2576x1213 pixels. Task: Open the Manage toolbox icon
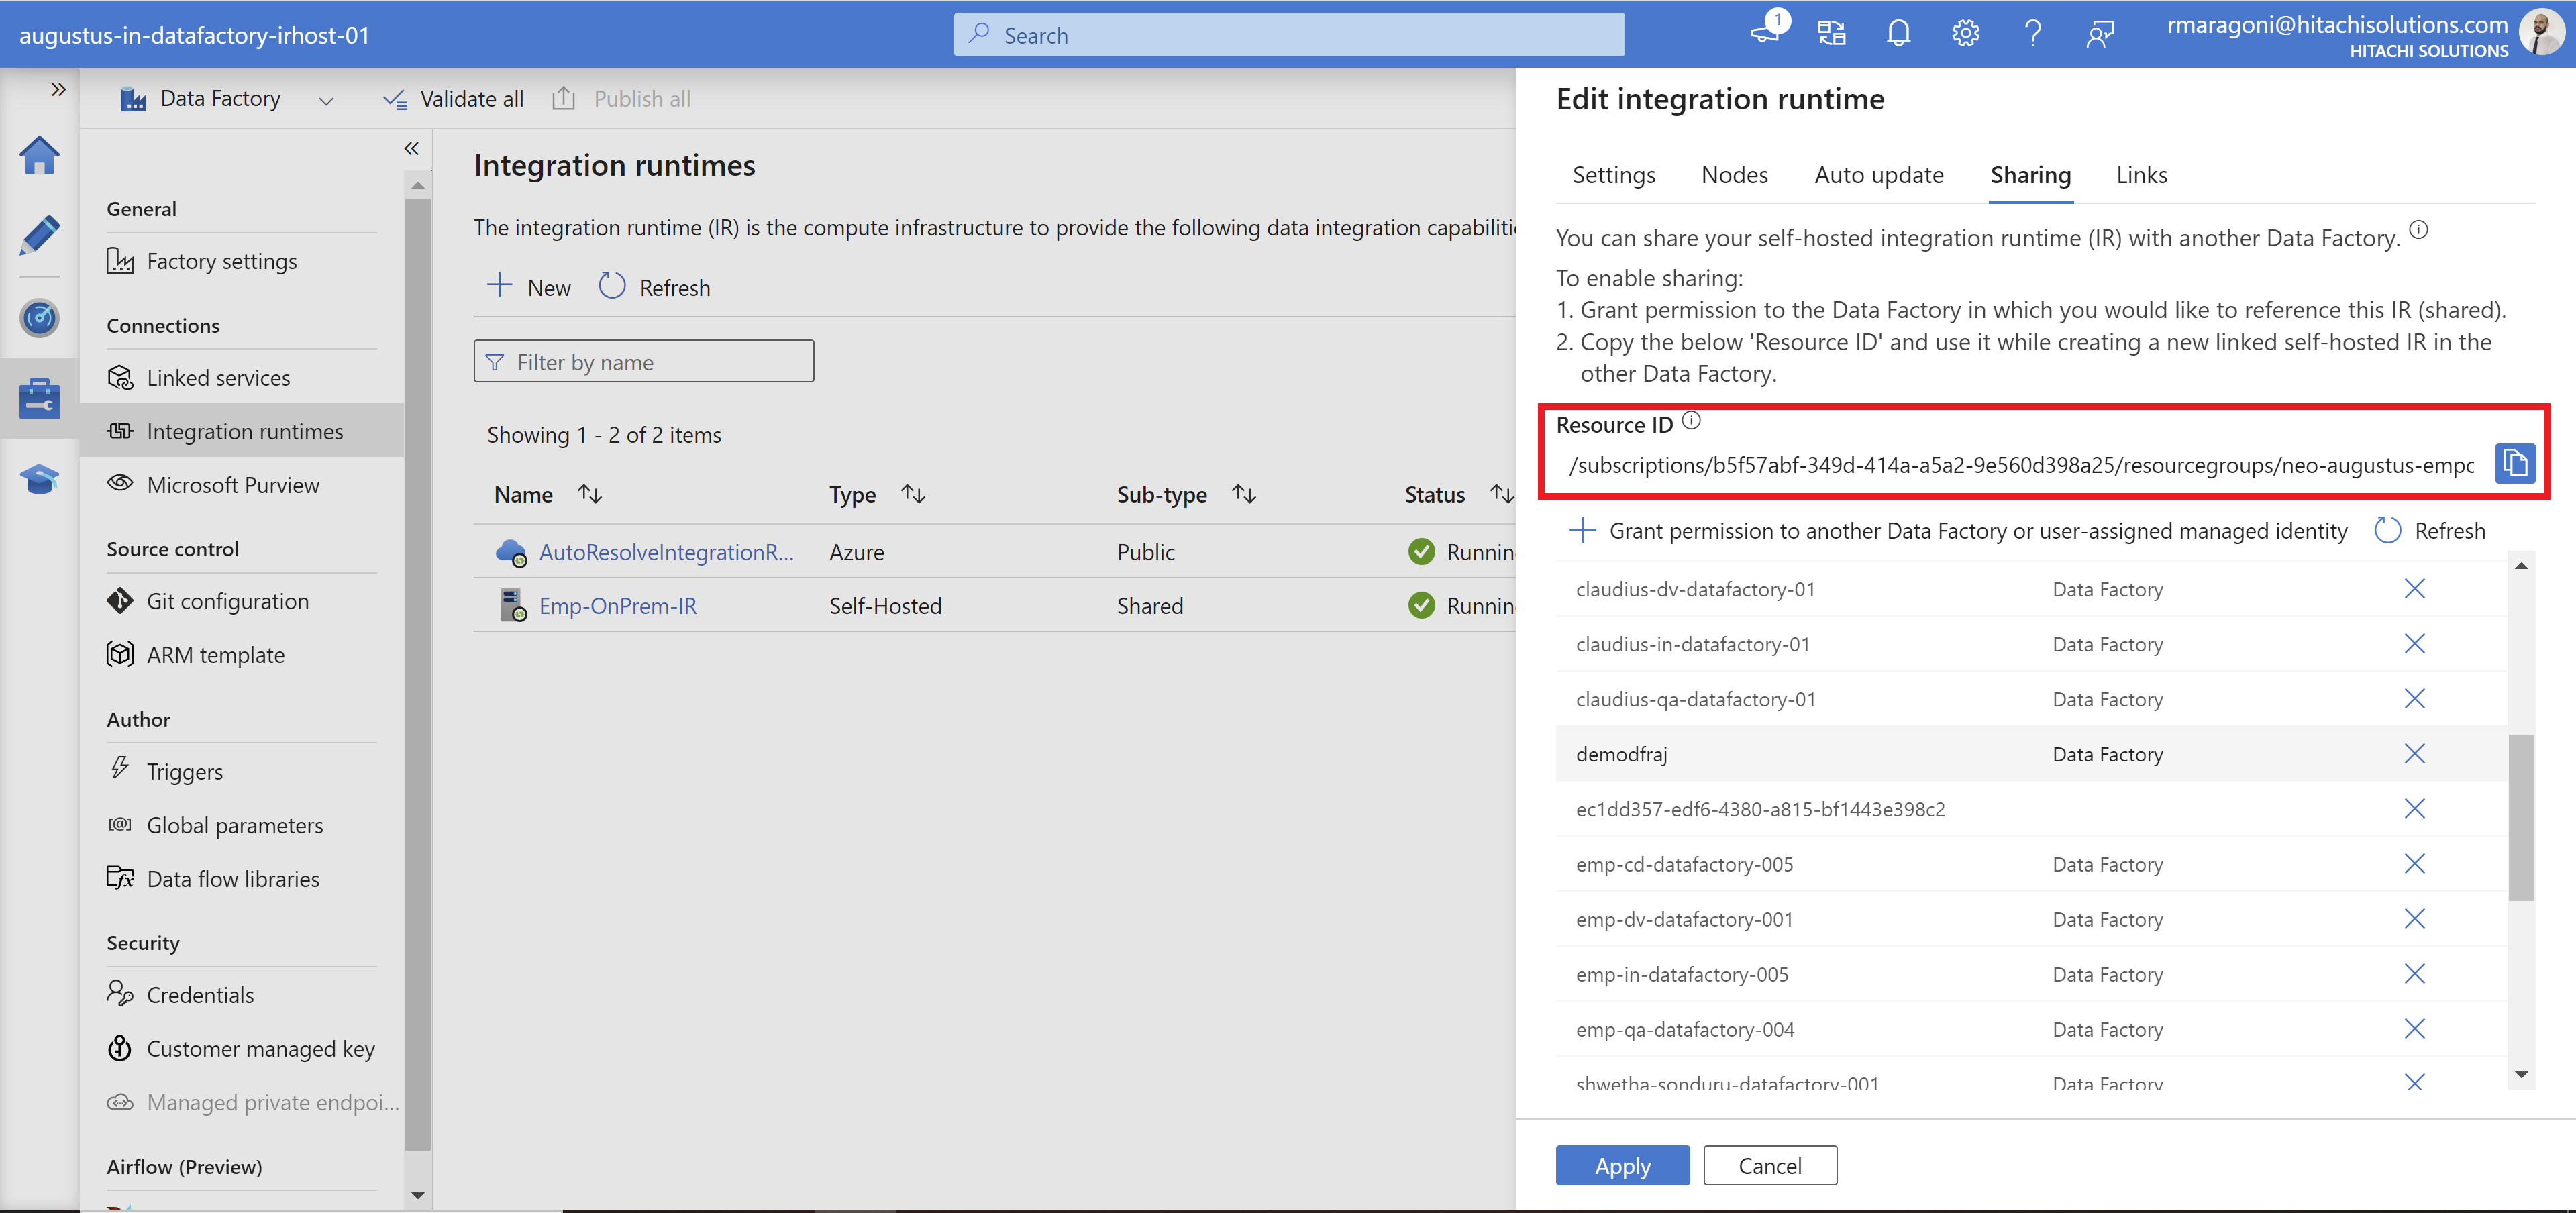pos(39,398)
